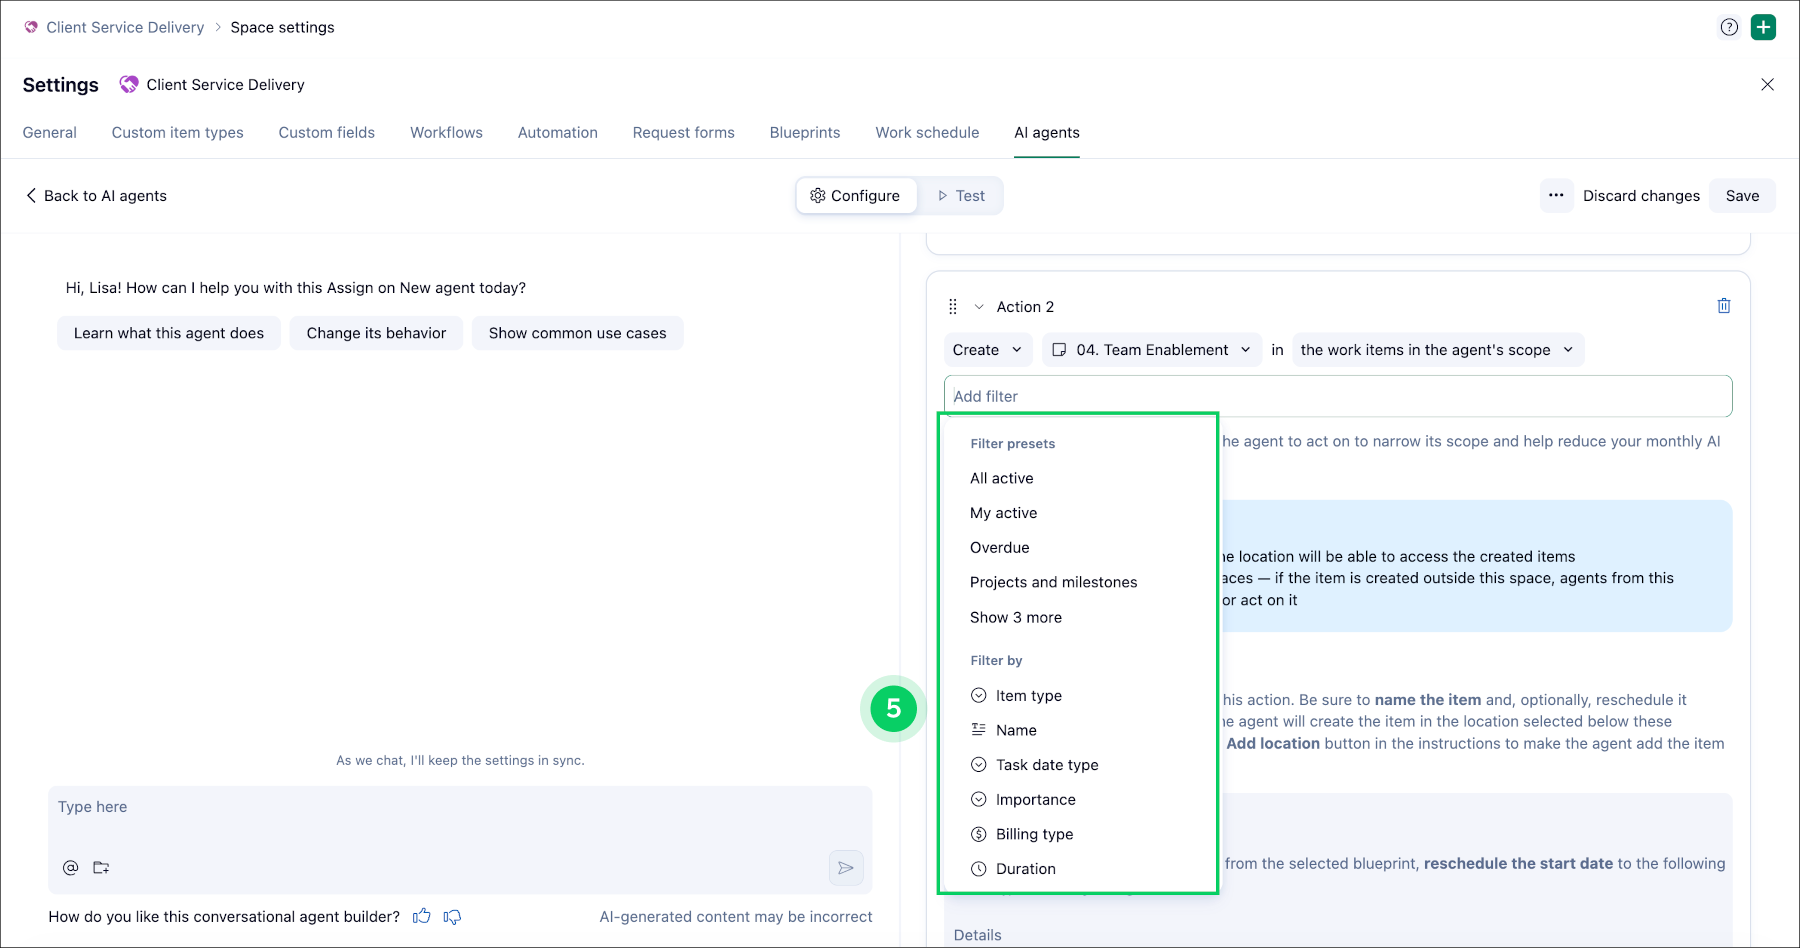Open the Automation tab
This screenshot has width=1800, height=948.
(x=558, y=133)
